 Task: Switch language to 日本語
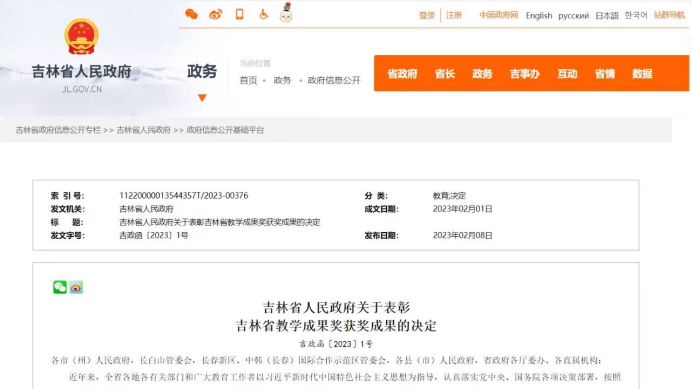pos(607,16)
